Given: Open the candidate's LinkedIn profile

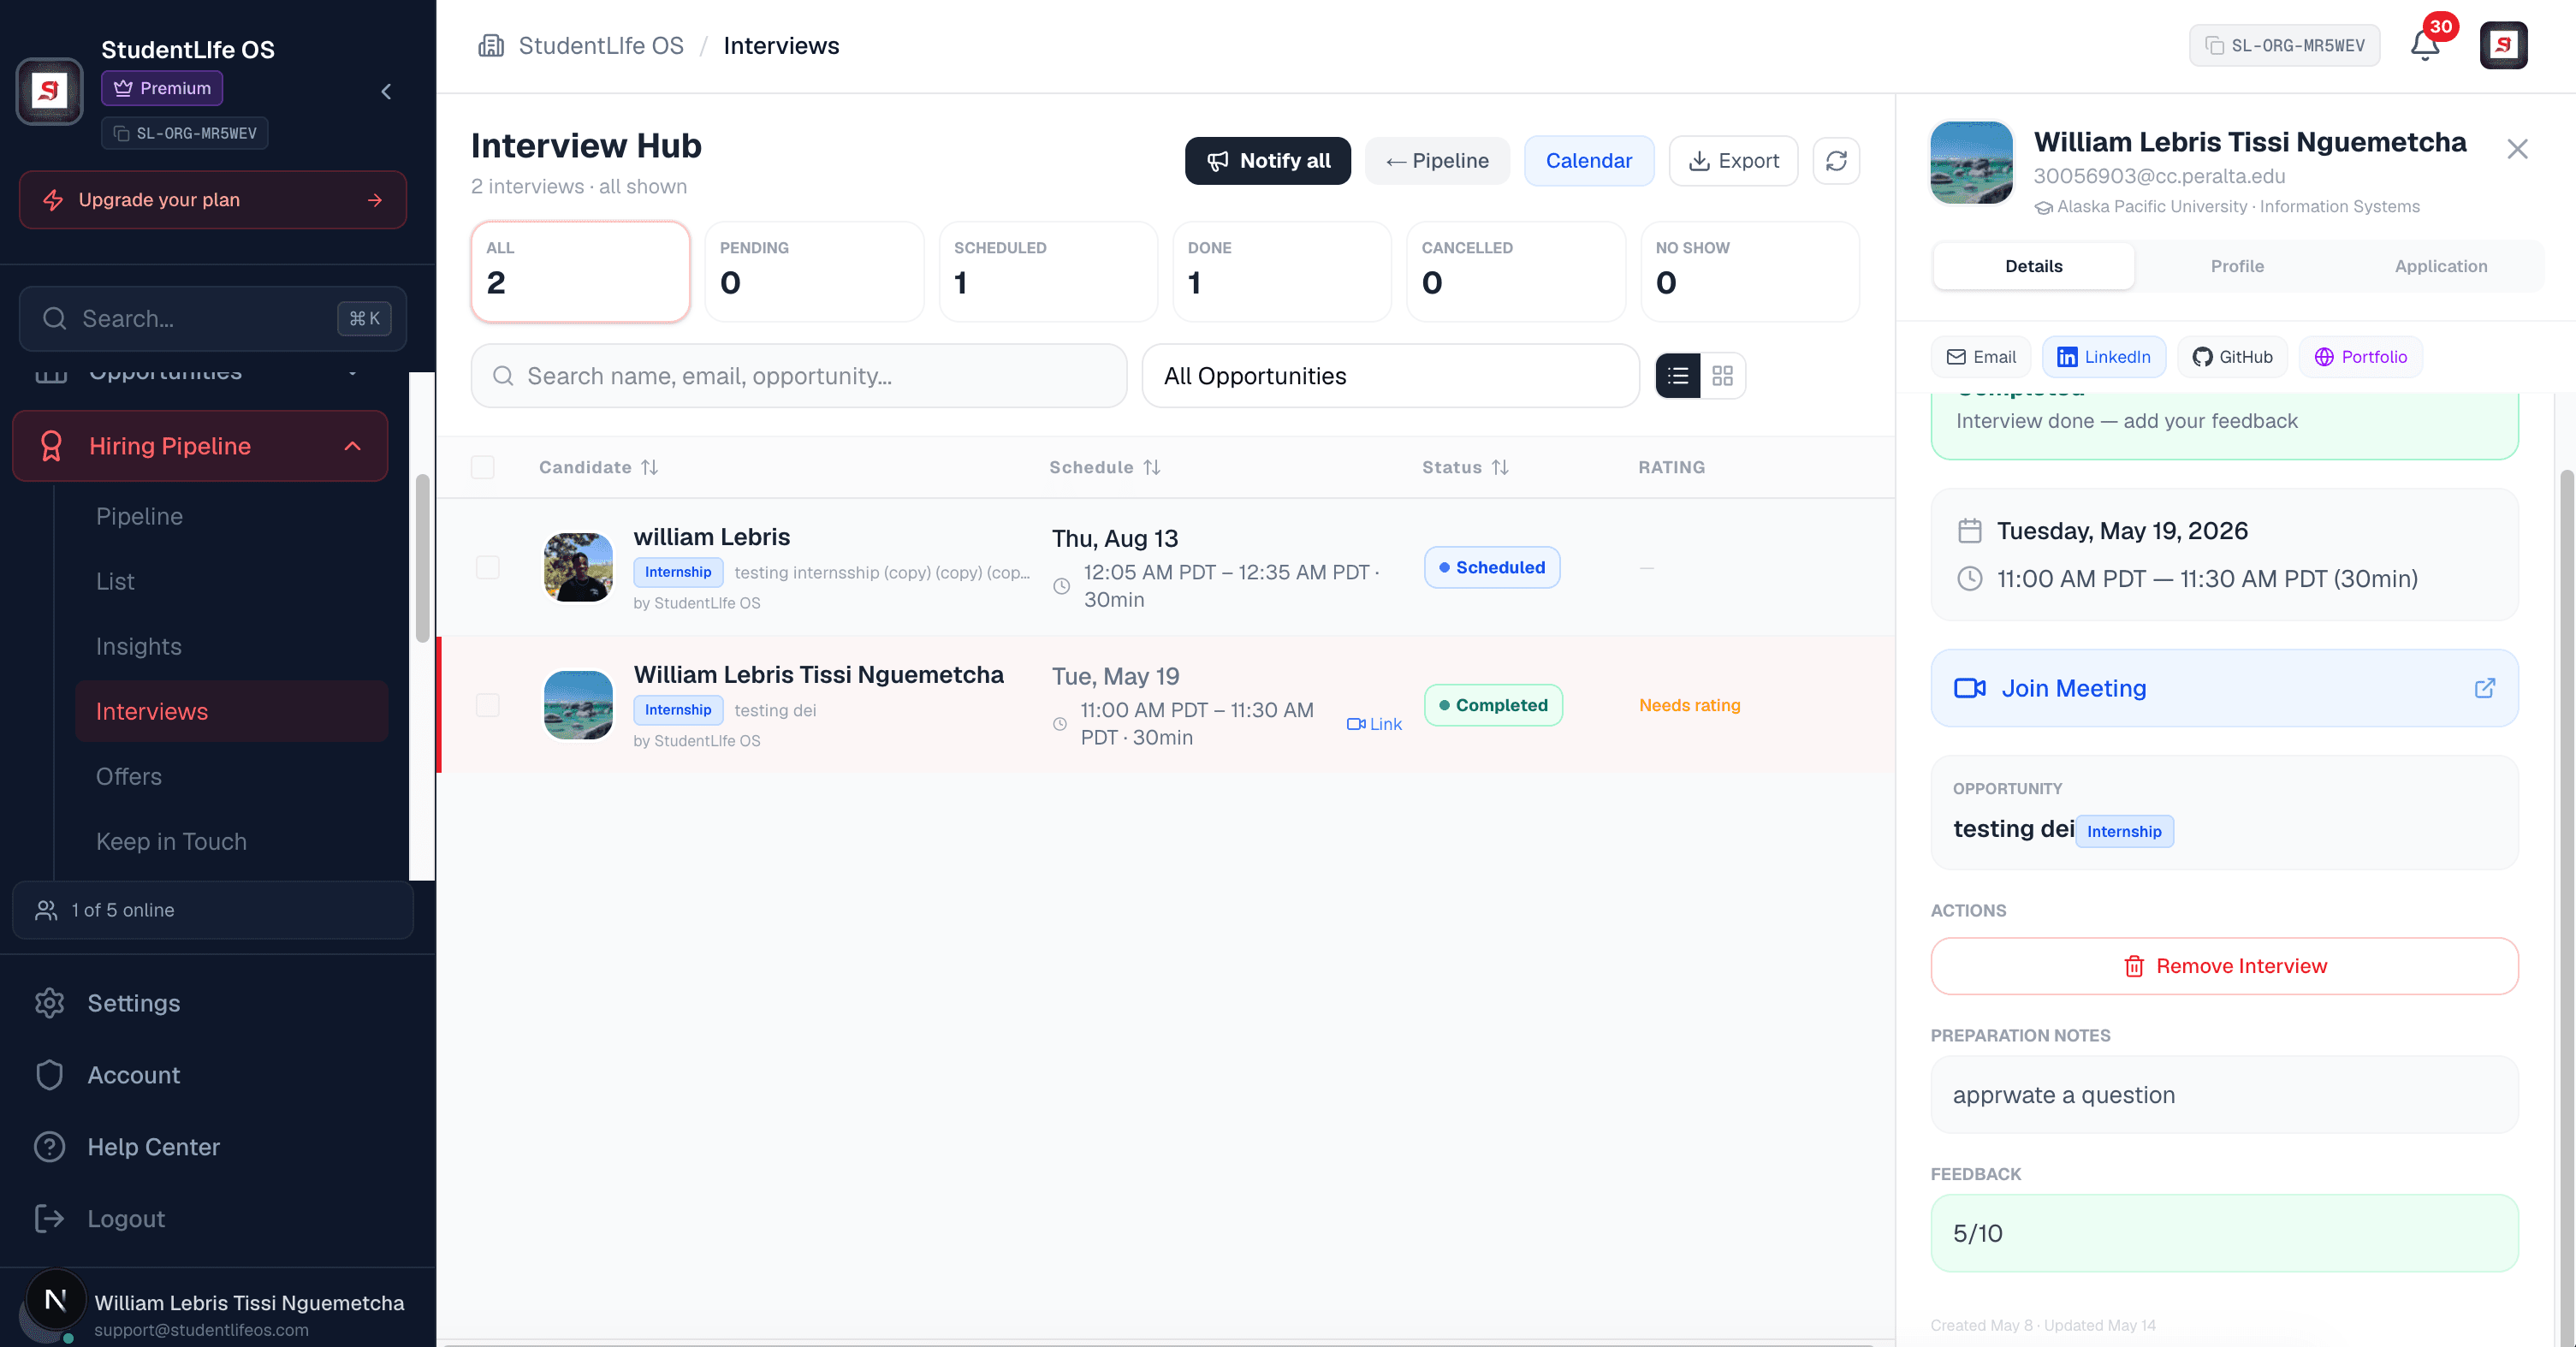Looking at the screenshot, I should [x=2104, y=357].
